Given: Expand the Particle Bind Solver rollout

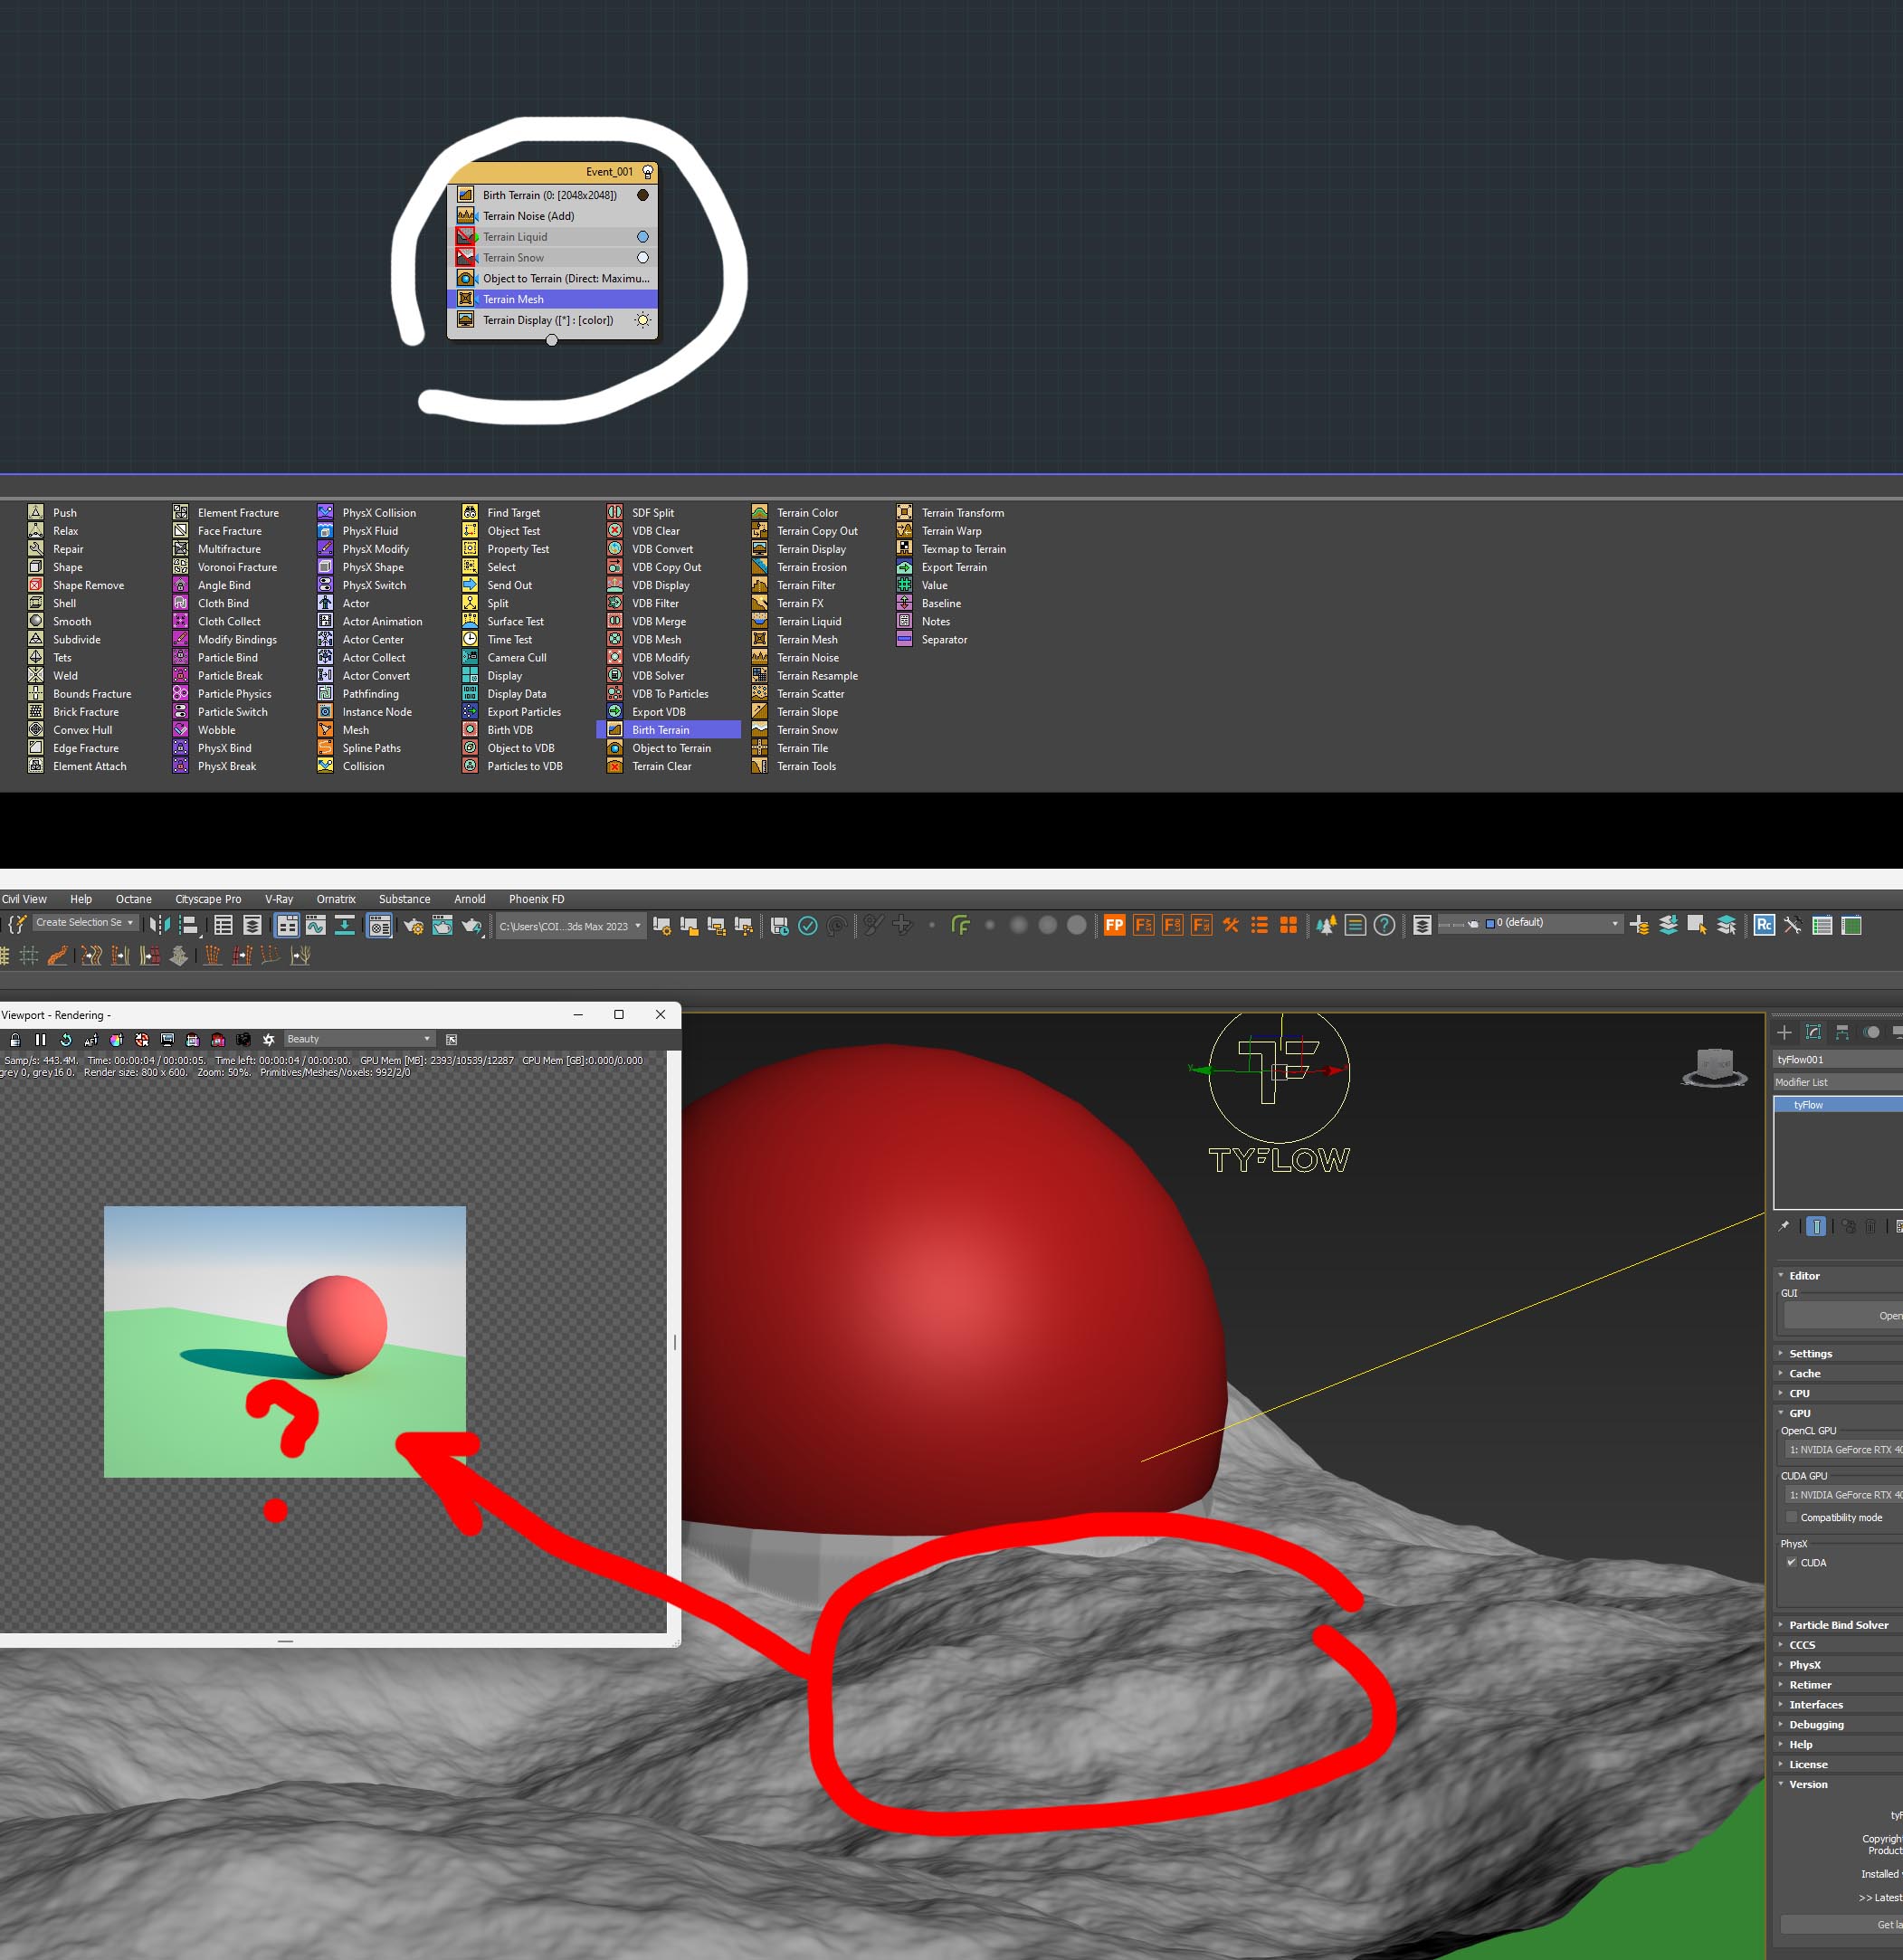Looking at the screenshot, I should coord(1838,1625).
